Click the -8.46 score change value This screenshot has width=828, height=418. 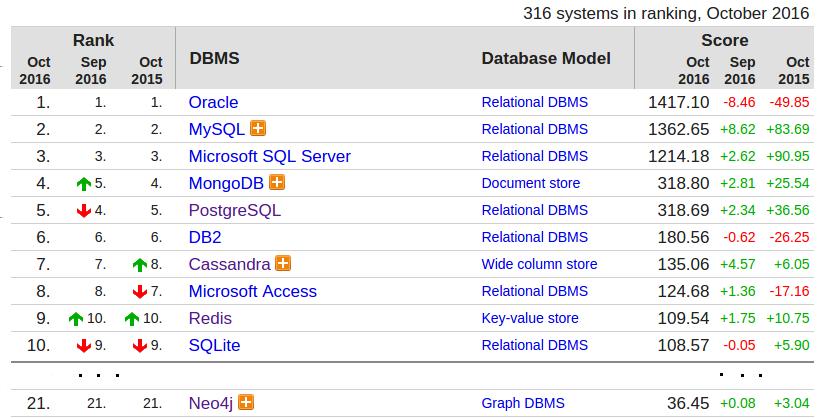739,102
